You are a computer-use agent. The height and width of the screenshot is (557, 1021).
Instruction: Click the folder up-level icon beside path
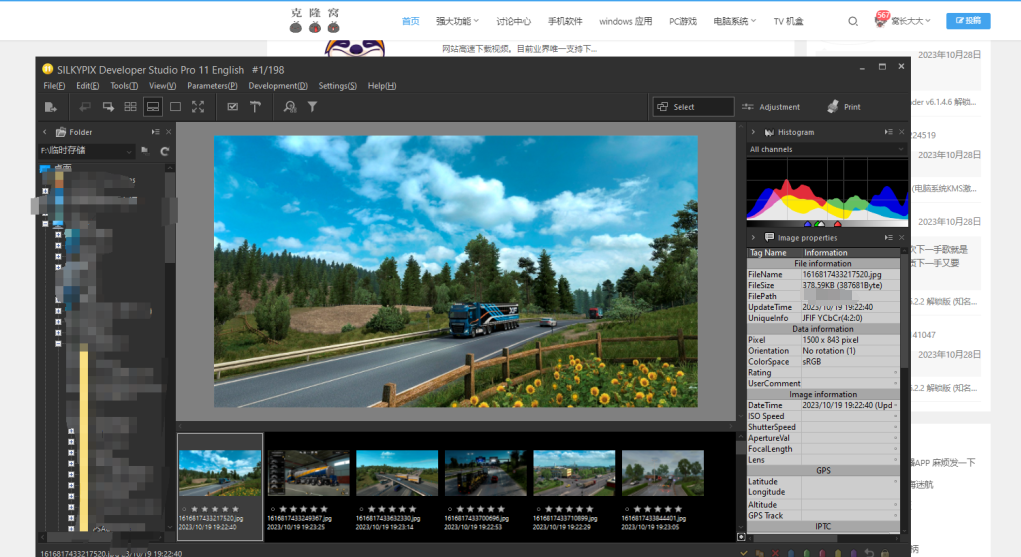coord(145,150)
